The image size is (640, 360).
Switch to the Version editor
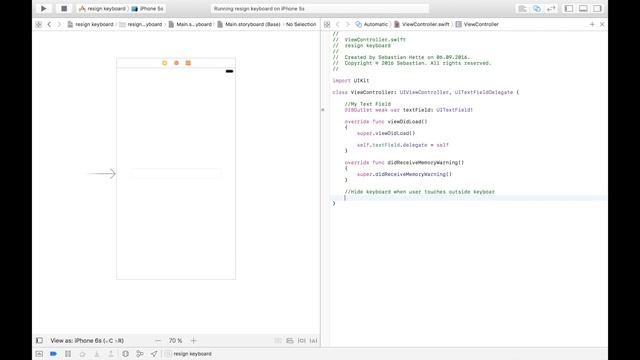(551, 9)
